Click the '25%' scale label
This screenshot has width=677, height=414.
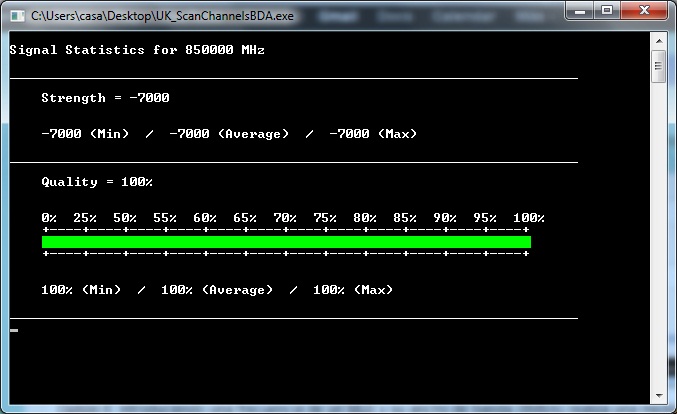point(85,218)
